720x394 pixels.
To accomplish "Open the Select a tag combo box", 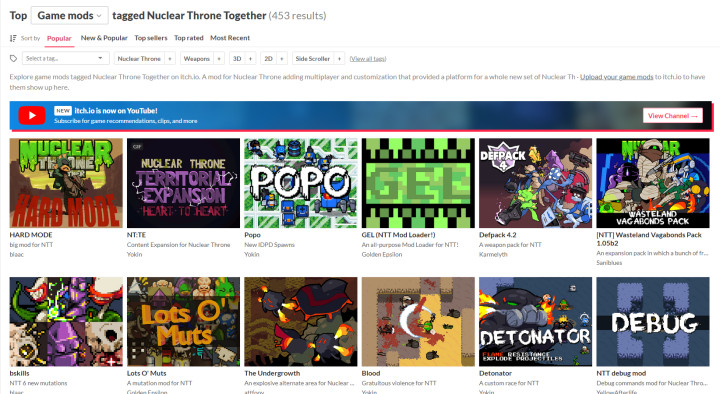I will (65, 58).
